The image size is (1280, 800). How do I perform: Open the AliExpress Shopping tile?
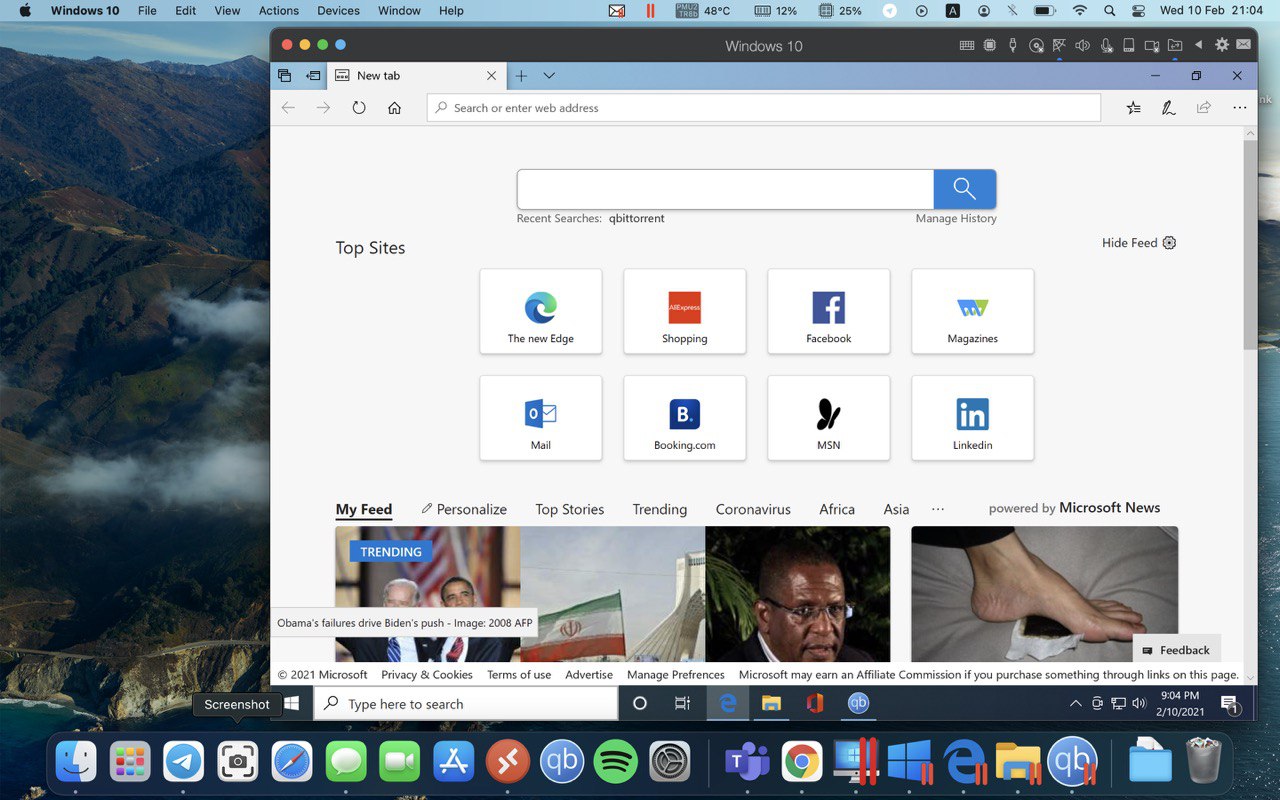(x=685, y=311)
